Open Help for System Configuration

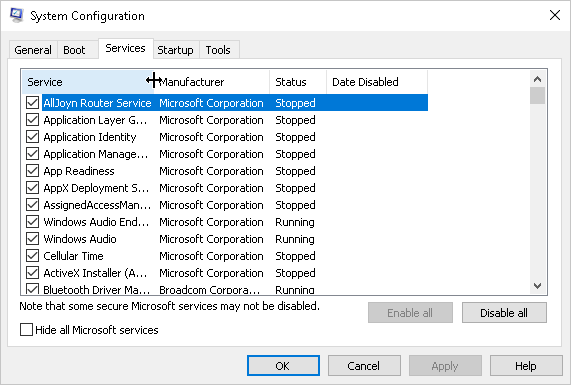coord(526,366)
